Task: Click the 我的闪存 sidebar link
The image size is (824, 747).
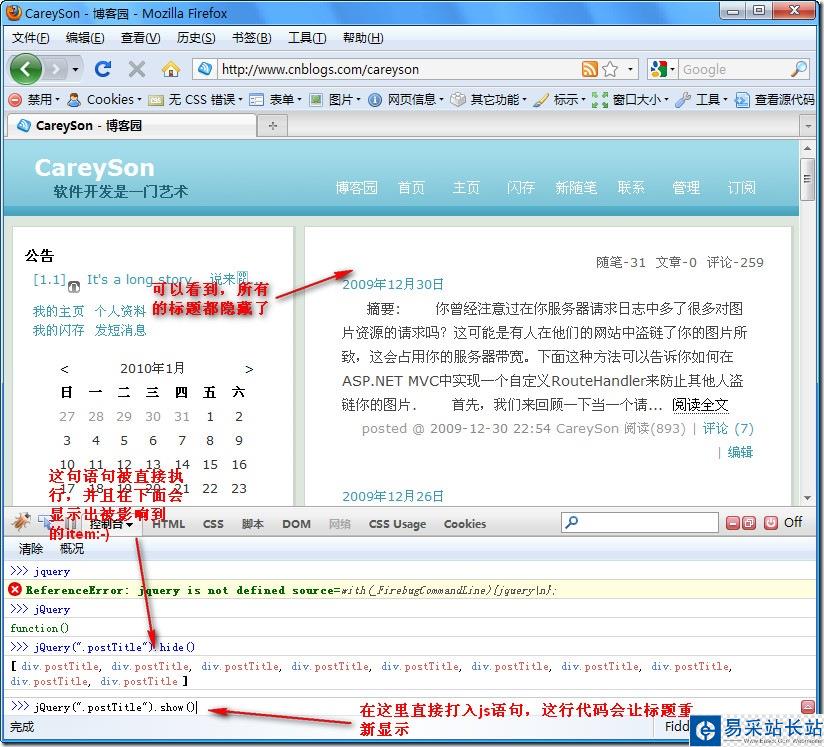Action: coord(58,330)
